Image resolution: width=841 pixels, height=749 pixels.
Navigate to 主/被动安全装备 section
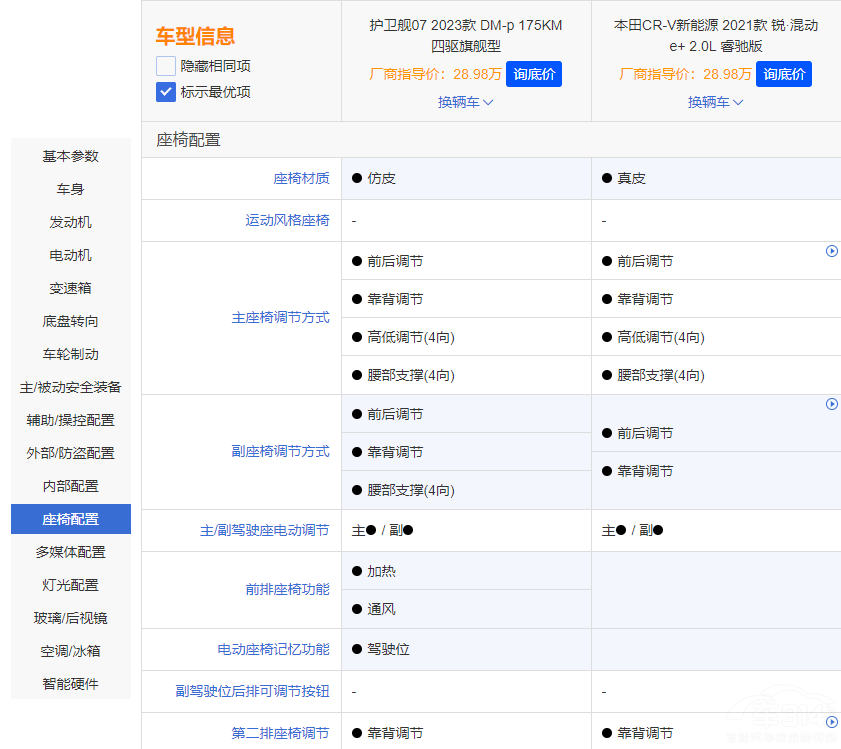pyautogui.click(x=71, y=387)
